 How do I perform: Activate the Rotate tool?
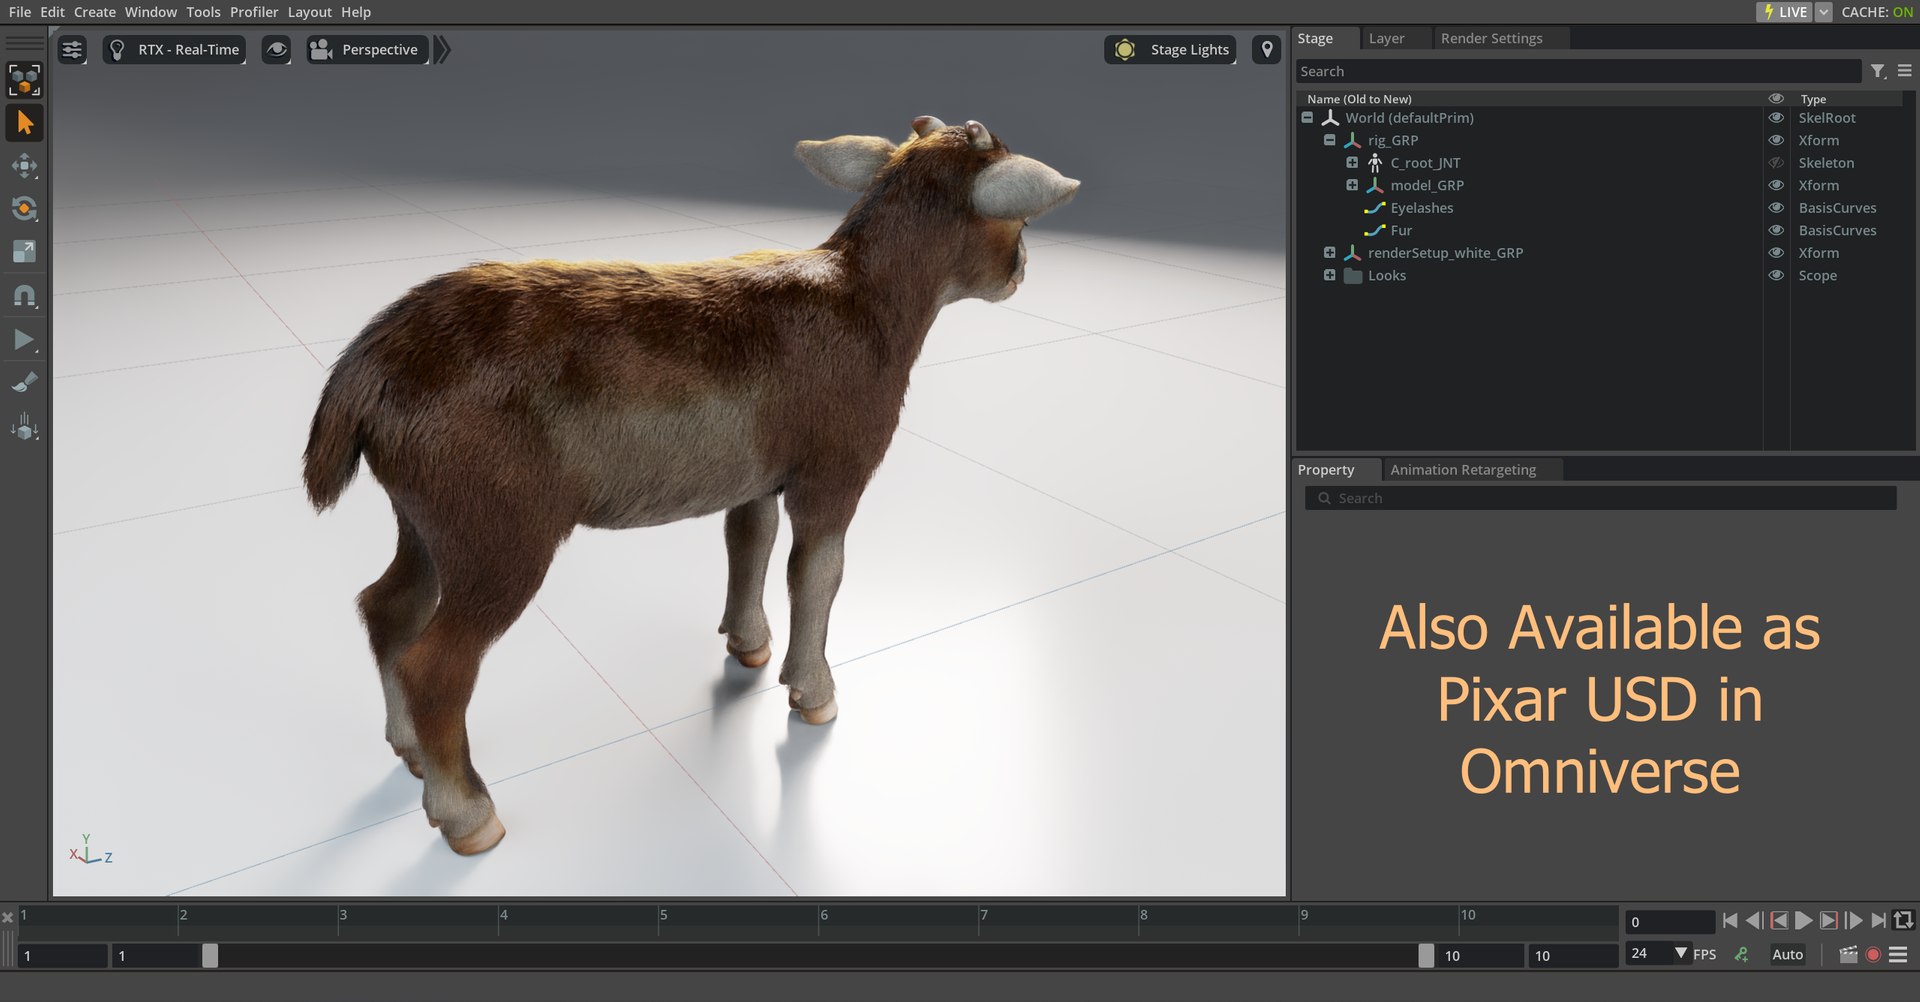(24, 209)
